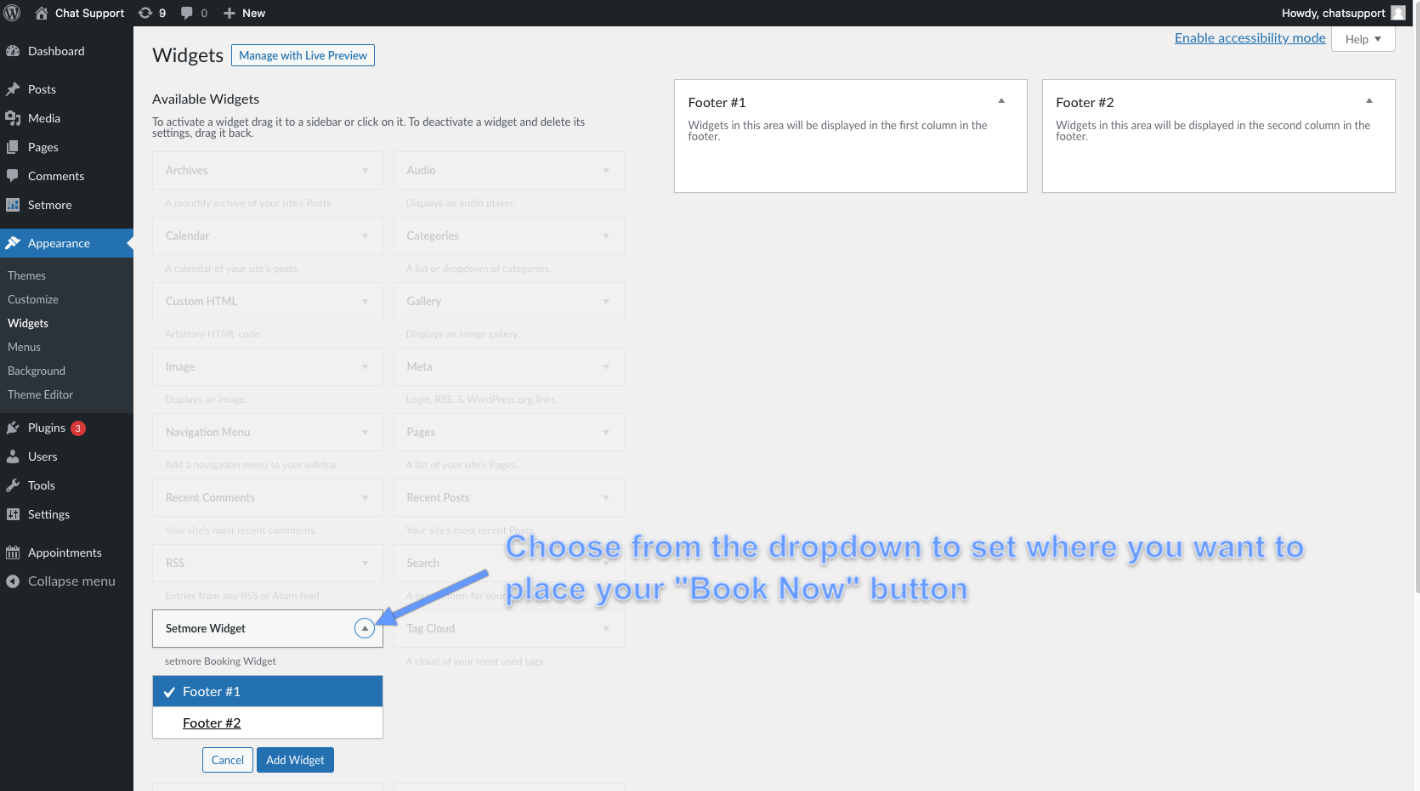Viewport: 1420px width, 791px height.
Task: Click Enable accessibility mode link
Action: [x=1250, y=38]
